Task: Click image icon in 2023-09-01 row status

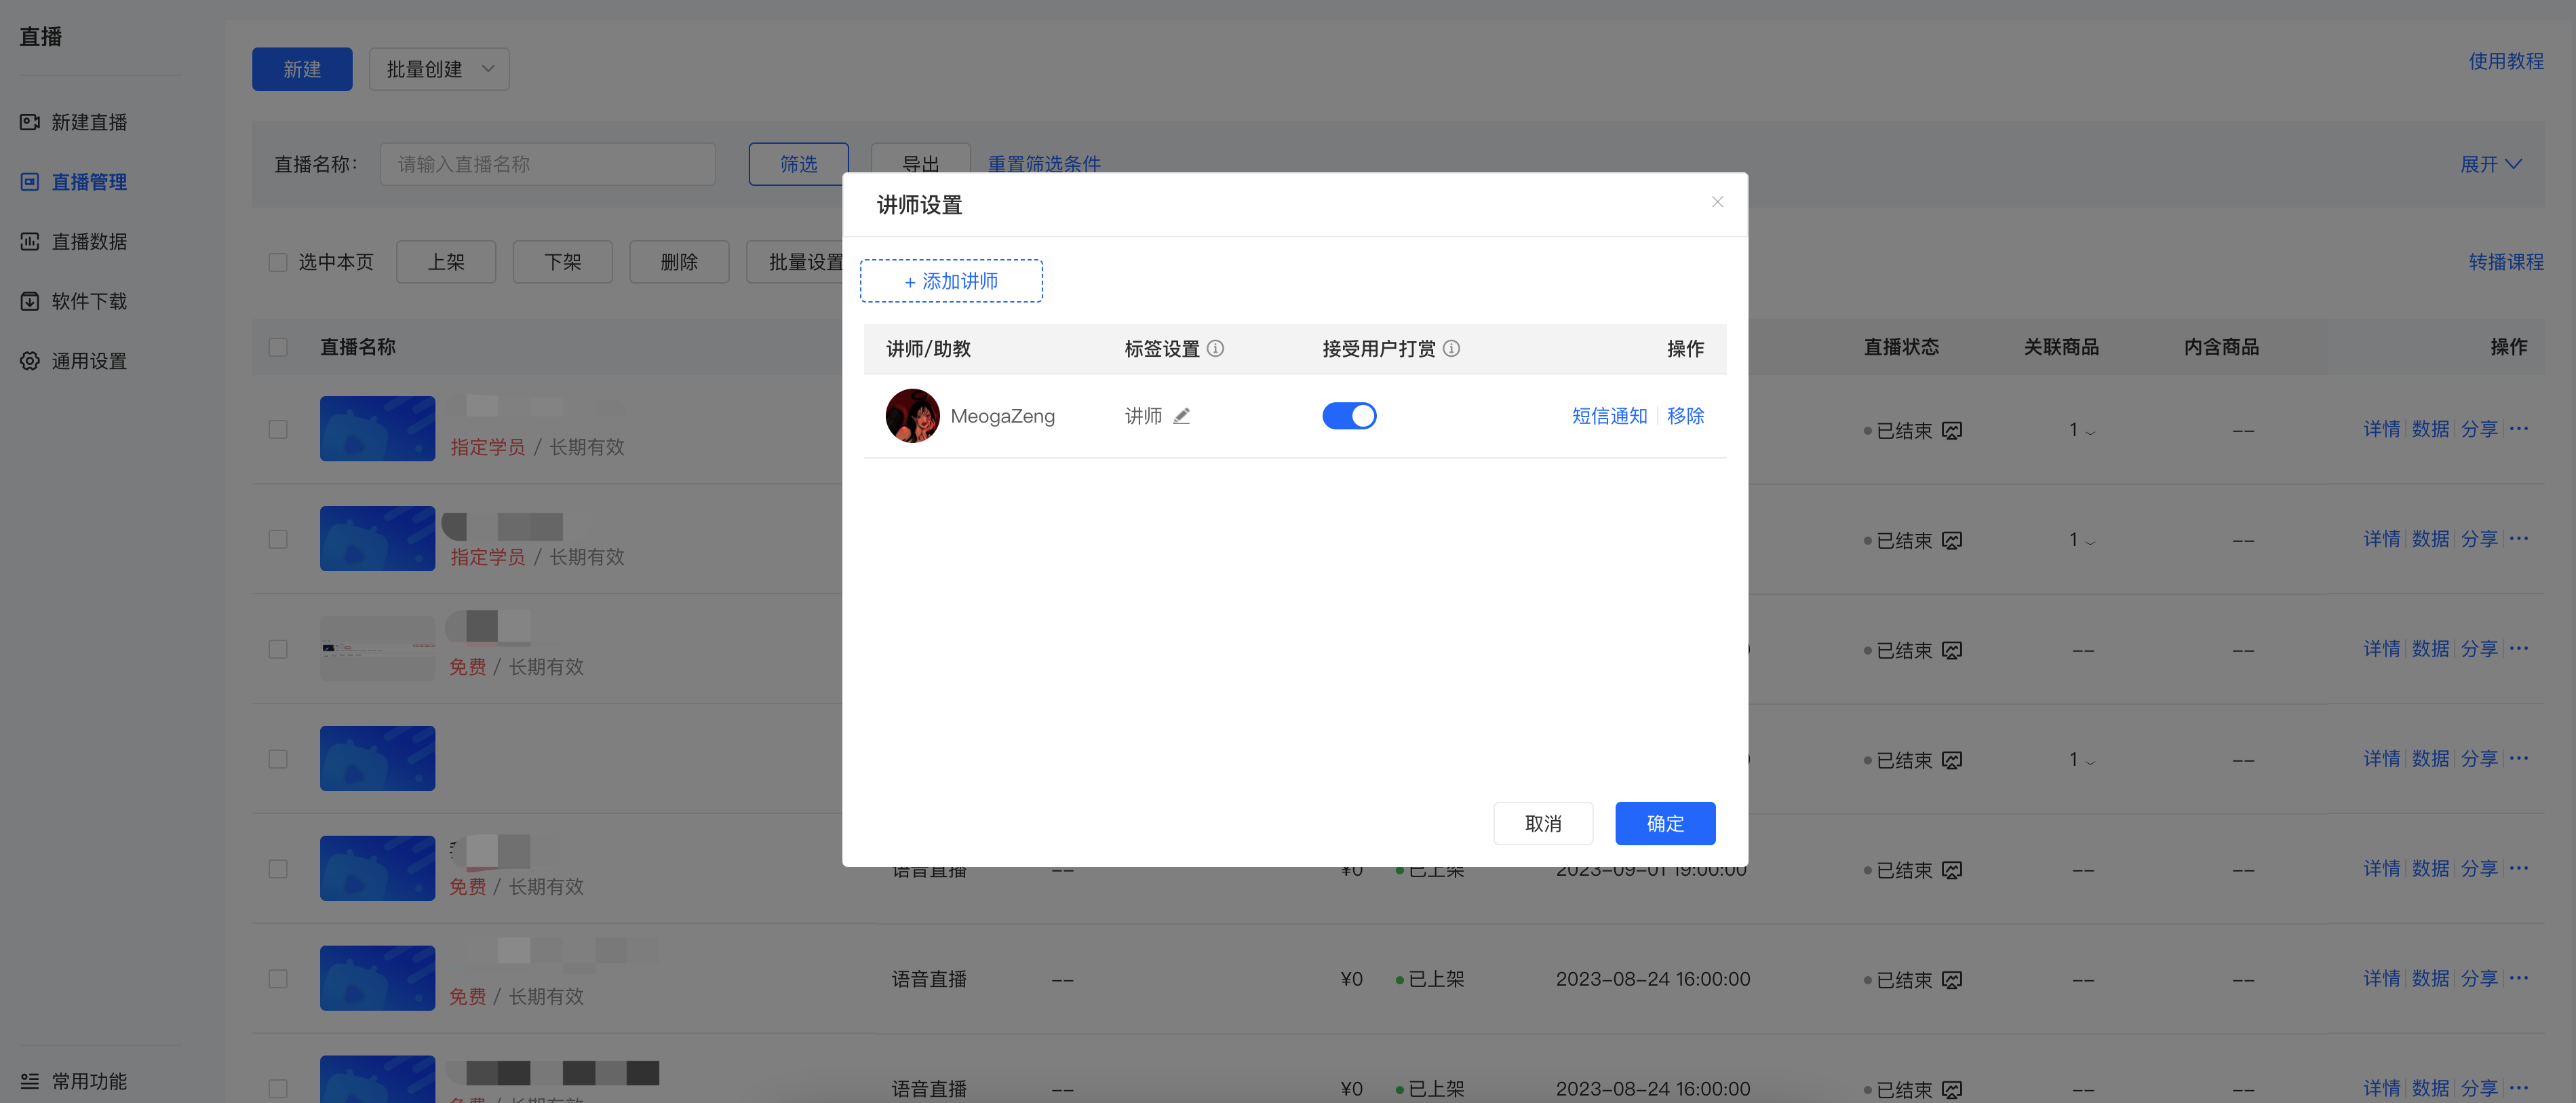Action: [x=1951, y=871]
